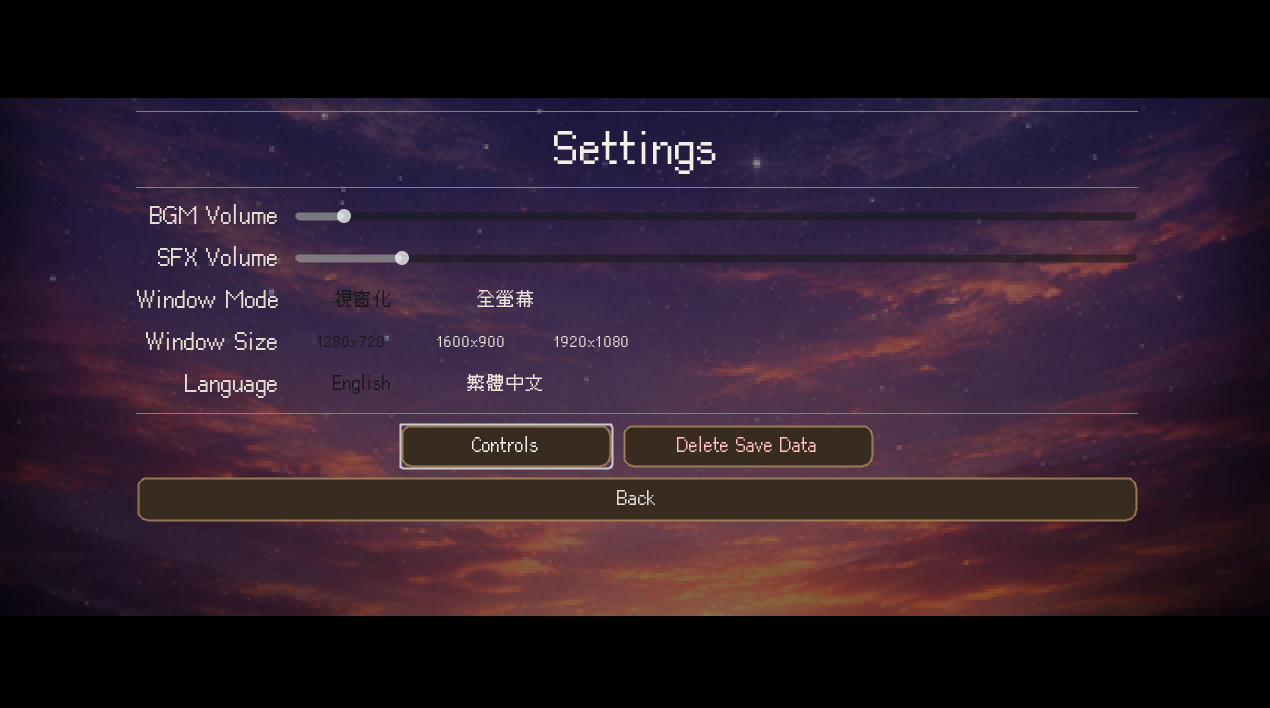
Task: Switch language to English
Action: click(361, 384)
